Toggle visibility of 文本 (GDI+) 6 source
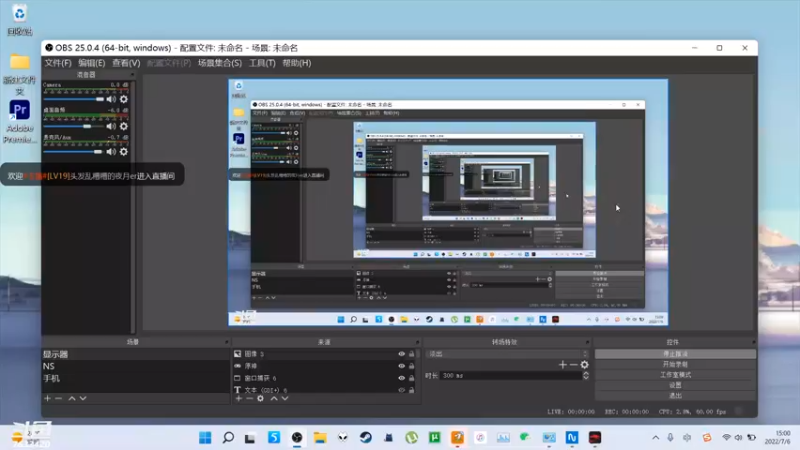This screenshot has height=450, width=800. coord(402,390)
